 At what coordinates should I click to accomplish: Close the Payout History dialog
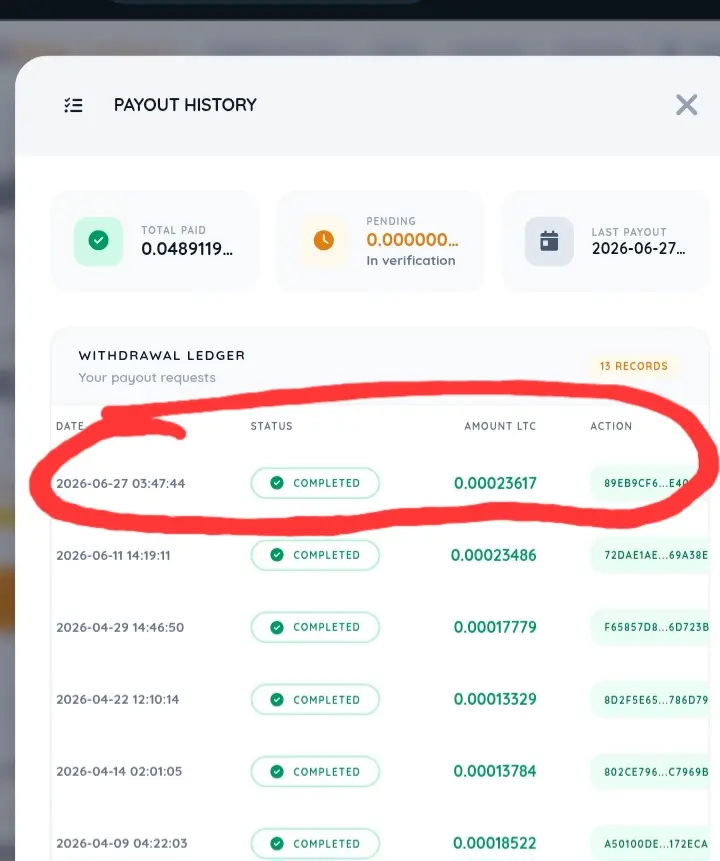click(x=686, y=104)
